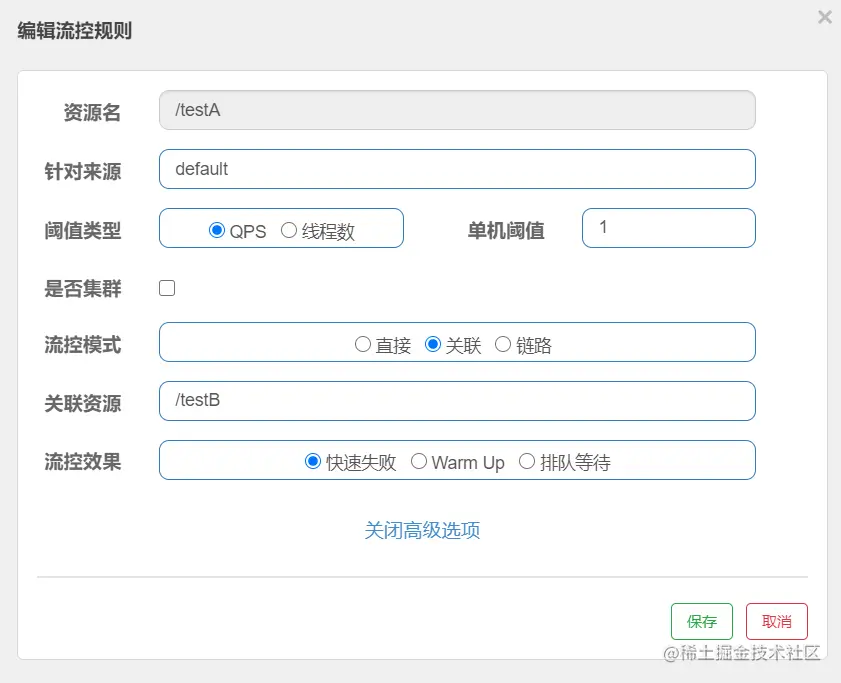841x683 pixels.
Task: Click the 资源名 label
Action: click(92, 113)
